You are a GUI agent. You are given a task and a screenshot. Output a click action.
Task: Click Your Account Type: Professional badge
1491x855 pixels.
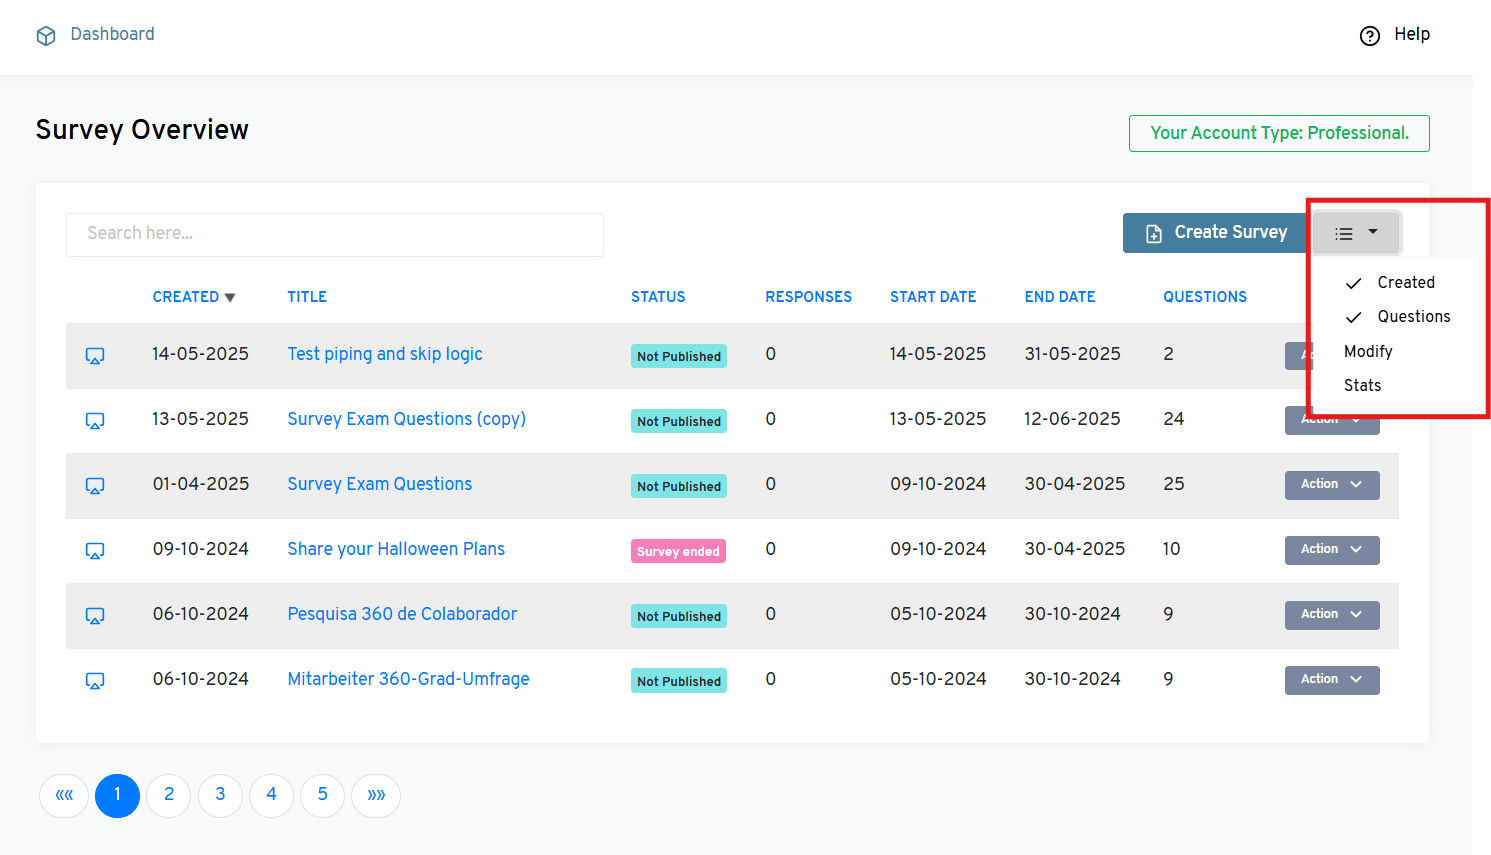(1279, 134)
